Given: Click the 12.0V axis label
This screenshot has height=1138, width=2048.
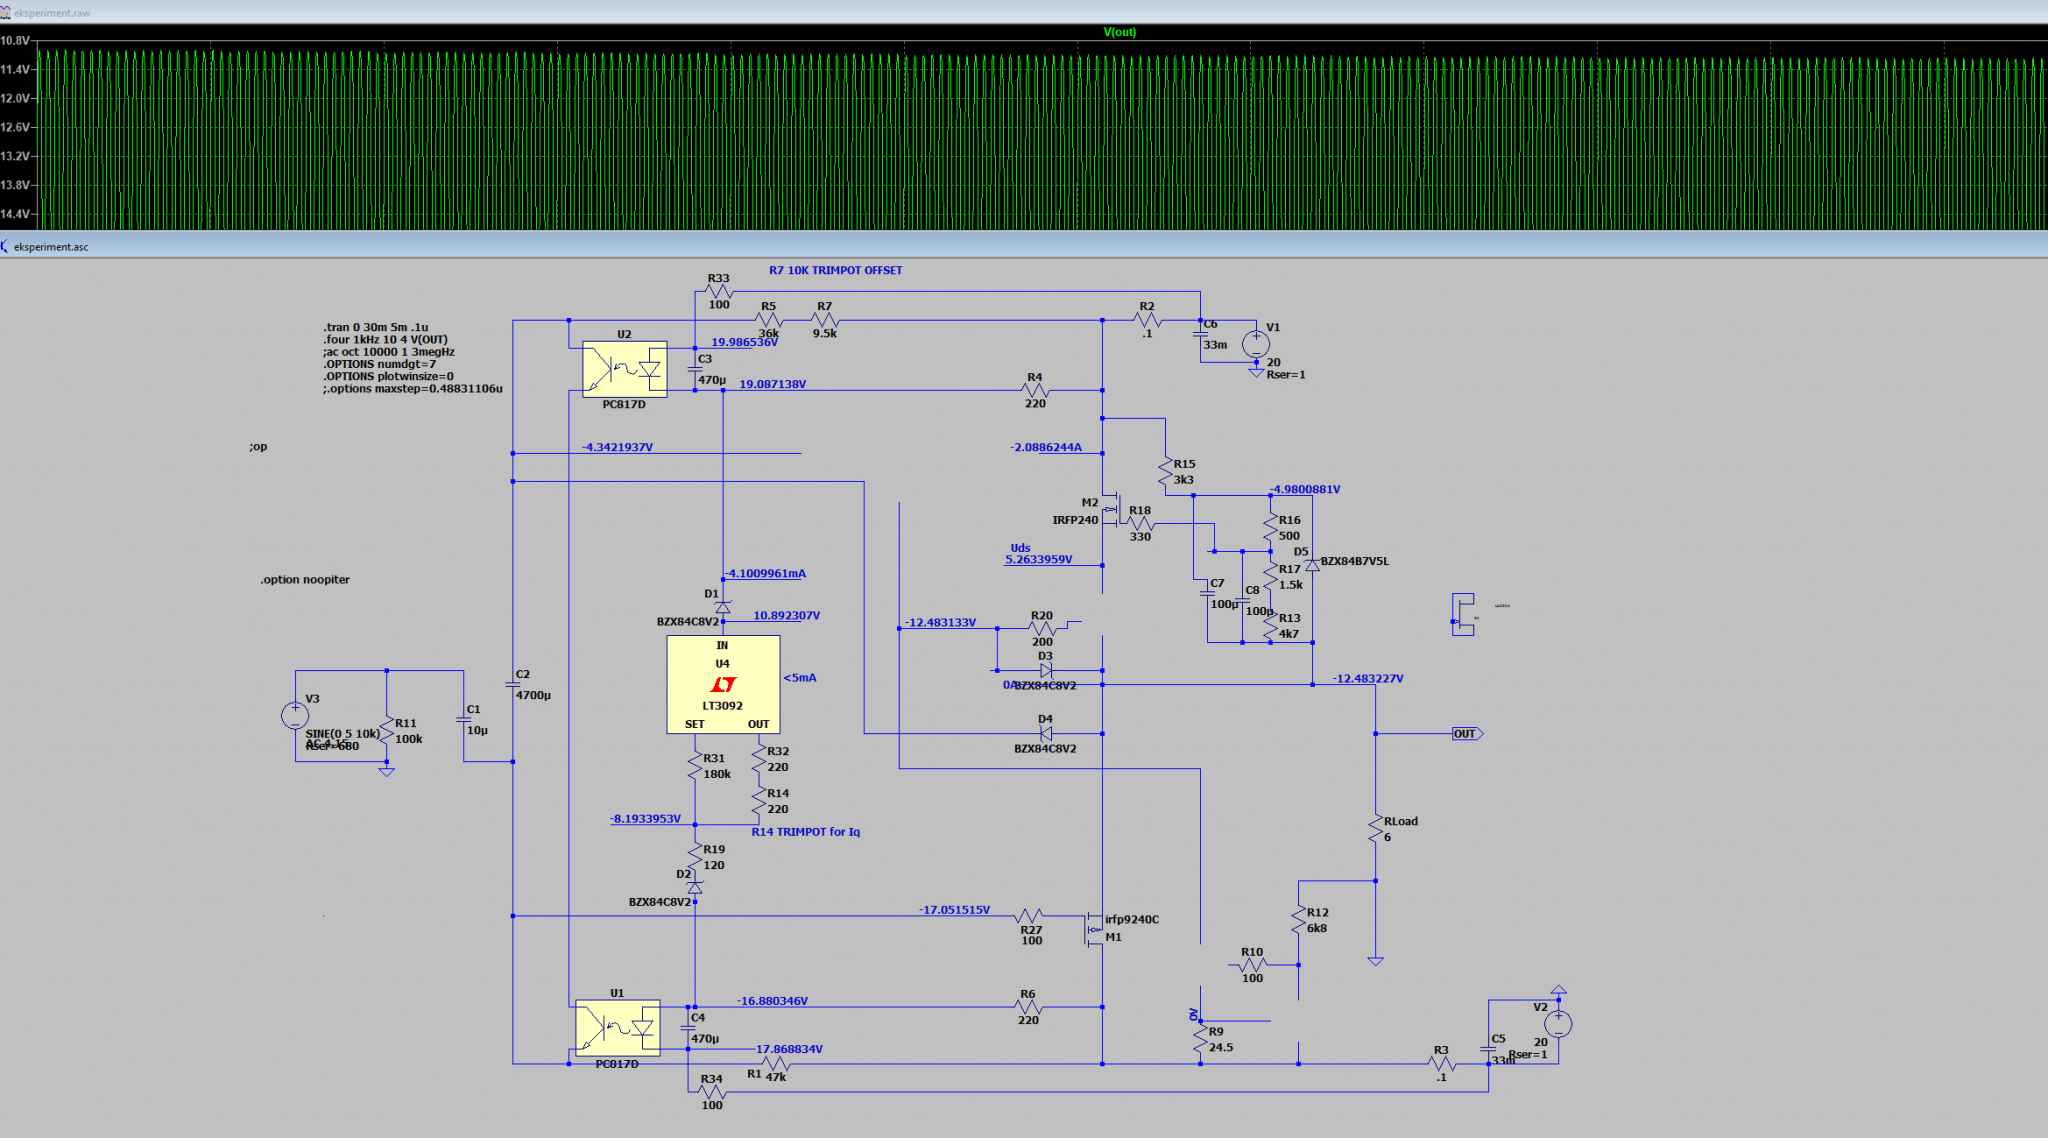Looking at the screenshot, I should pos(15,98).
